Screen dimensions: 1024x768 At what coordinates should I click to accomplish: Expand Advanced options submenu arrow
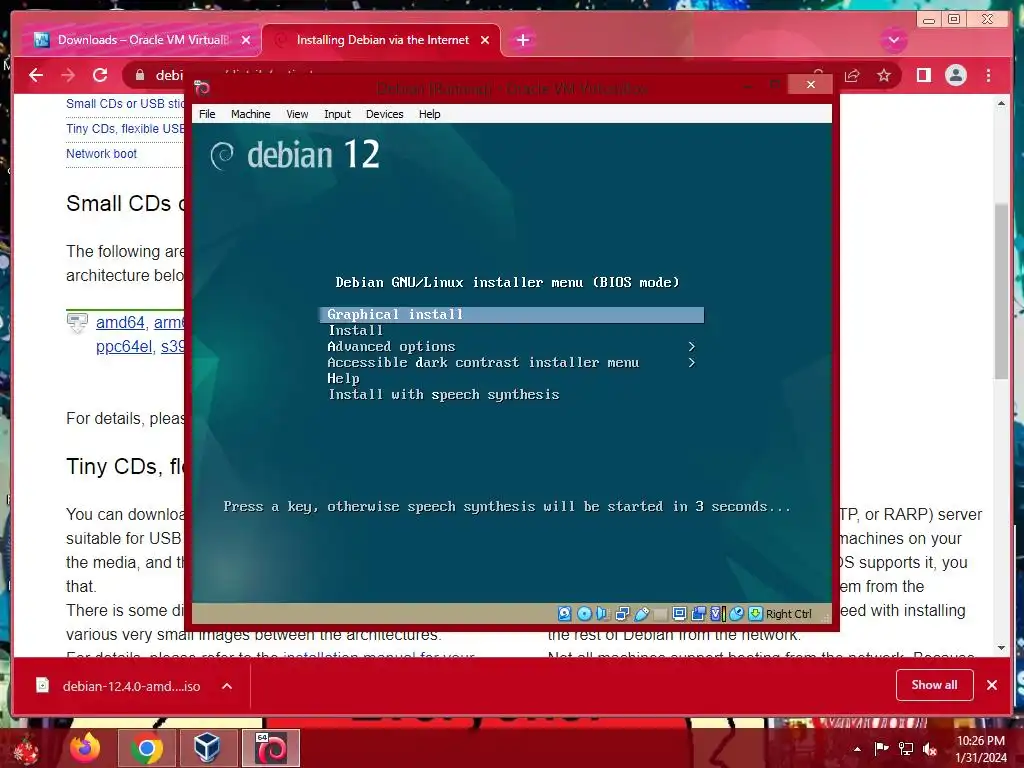pyautogui.click(x=692, y=347)
